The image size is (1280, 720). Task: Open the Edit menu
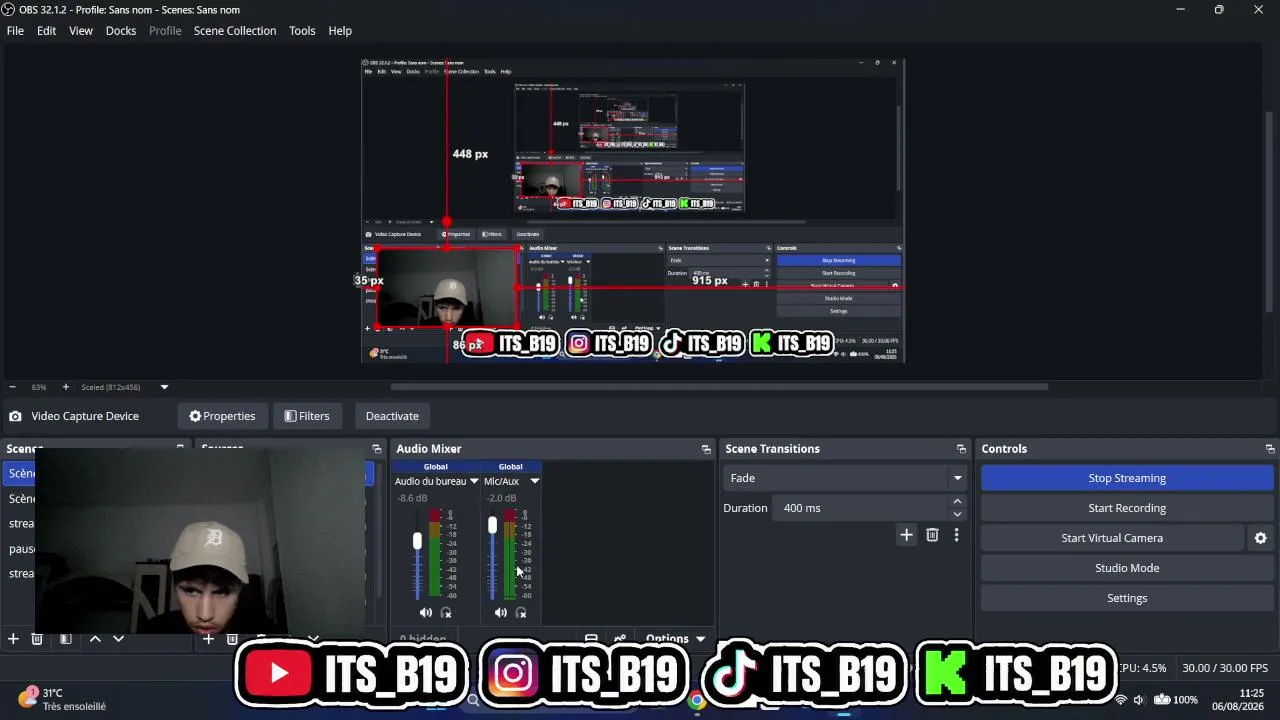click(47, 31)
